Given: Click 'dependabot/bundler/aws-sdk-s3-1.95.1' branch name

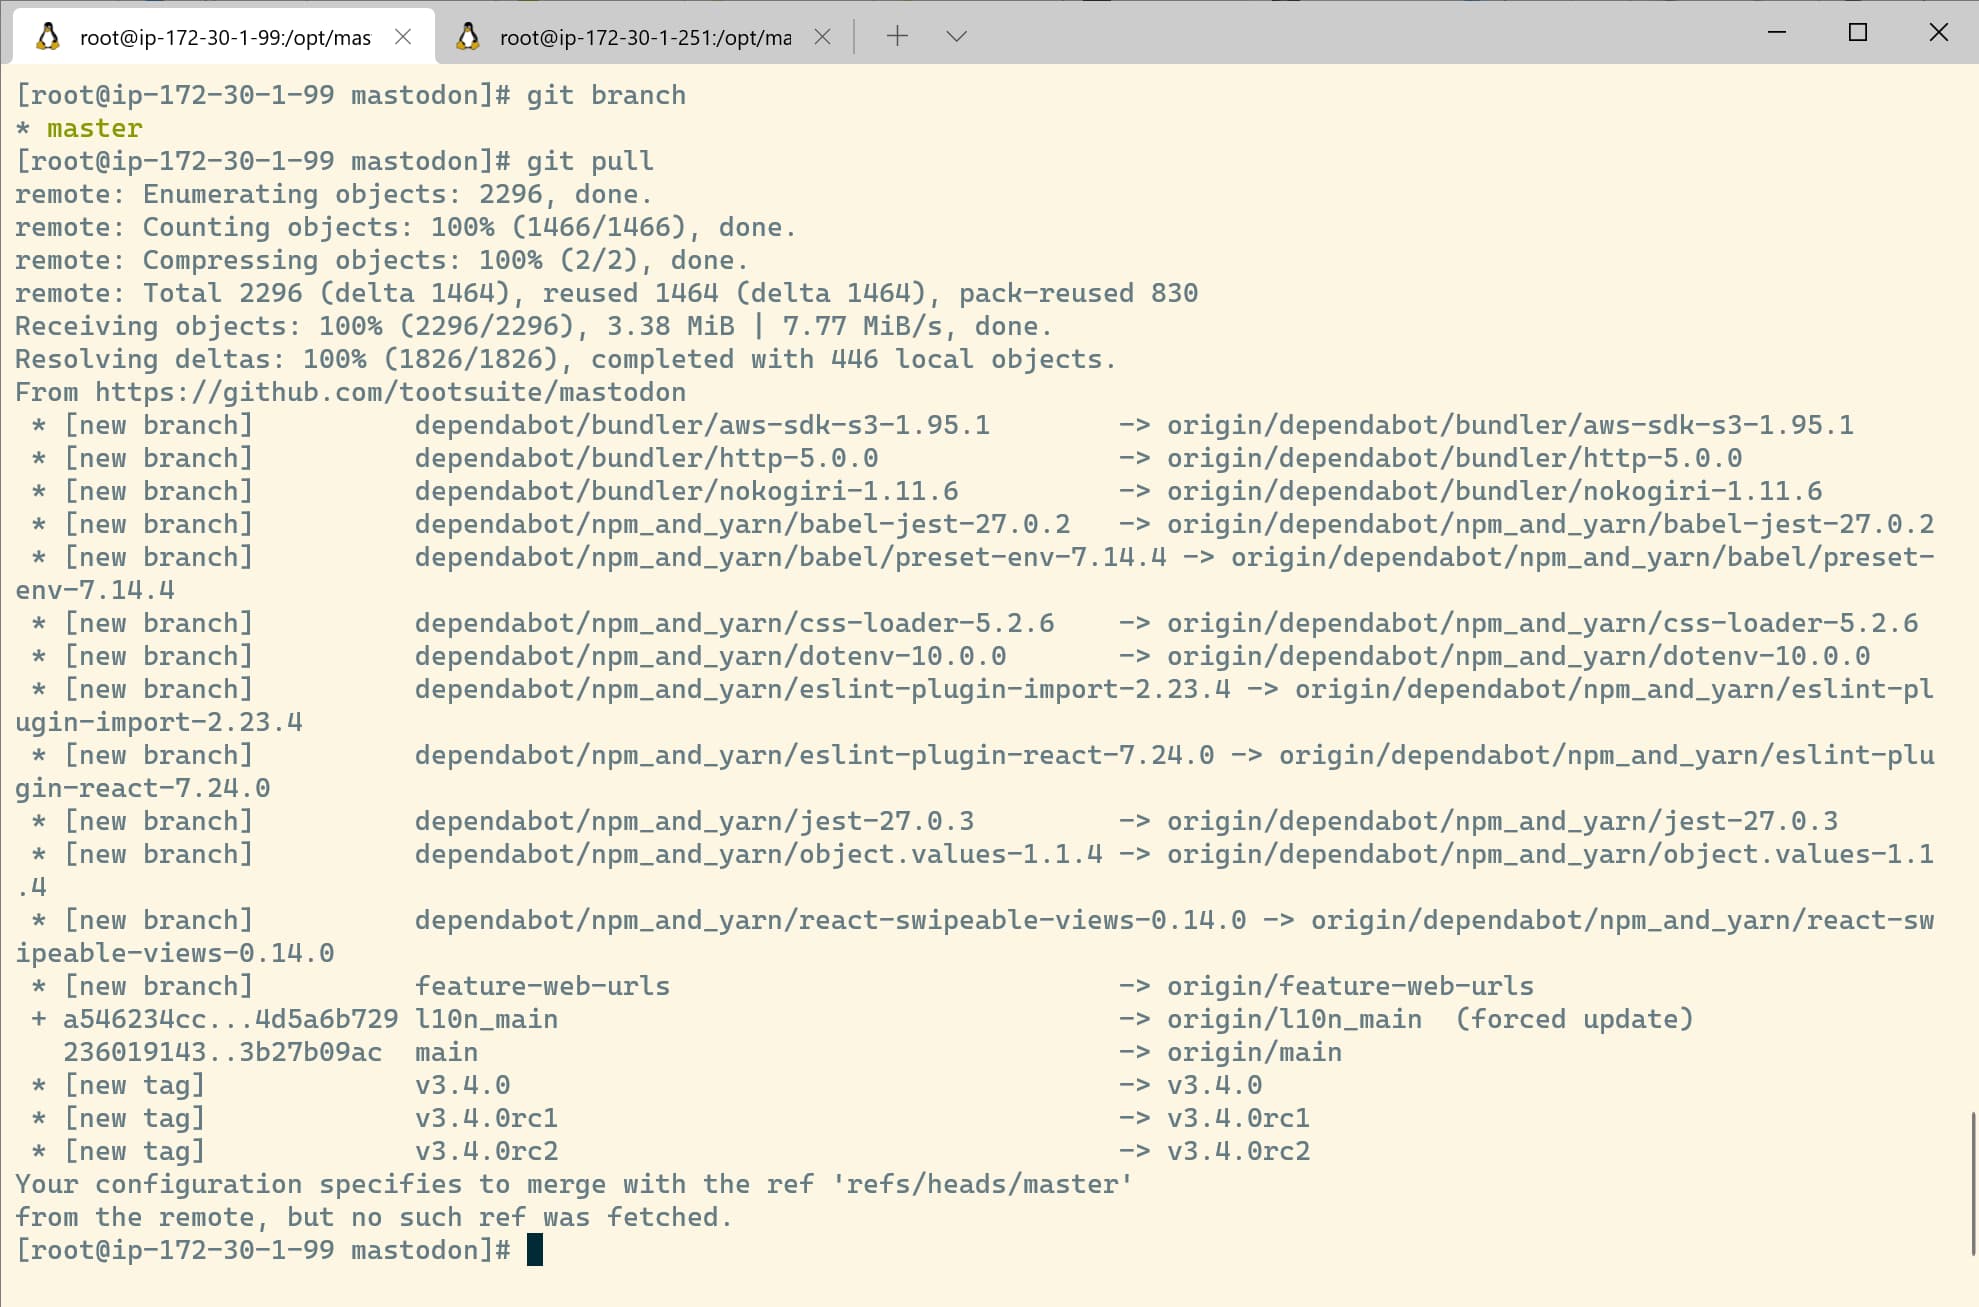Looking at the screenshot, I should pyautogui.click(x=702, y=425).
